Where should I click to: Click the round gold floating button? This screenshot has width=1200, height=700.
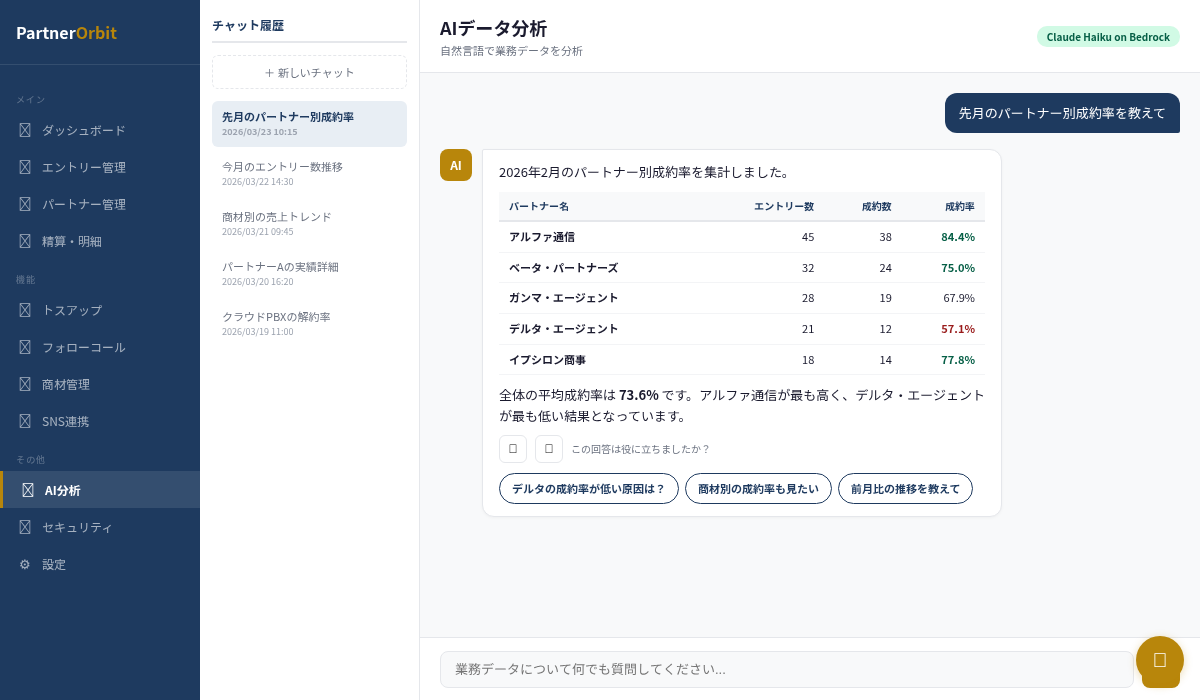pos(1160,660)
